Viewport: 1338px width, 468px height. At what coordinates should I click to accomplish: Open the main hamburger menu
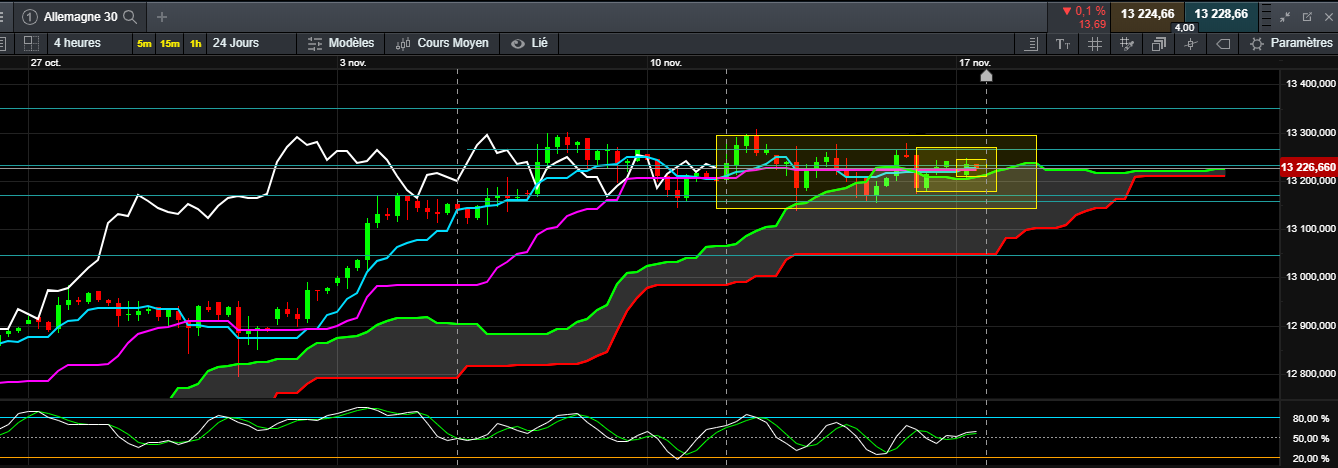(x=3, y=16)
